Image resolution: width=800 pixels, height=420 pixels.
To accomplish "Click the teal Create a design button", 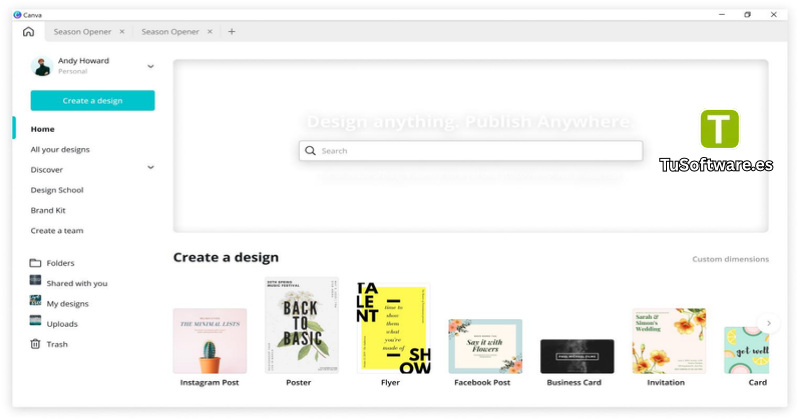I will click(92, 101).
